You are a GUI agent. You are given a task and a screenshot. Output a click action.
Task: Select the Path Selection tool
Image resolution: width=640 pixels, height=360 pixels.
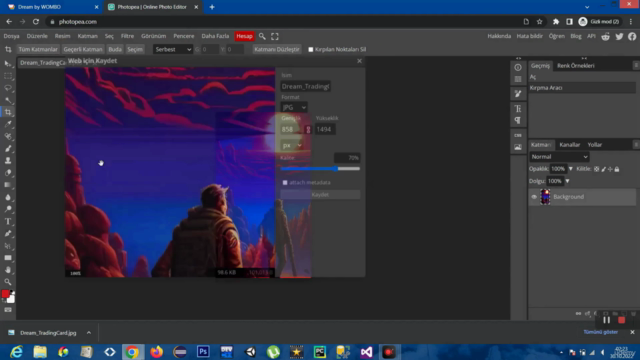pyautogui.click(x=8, y=246)
